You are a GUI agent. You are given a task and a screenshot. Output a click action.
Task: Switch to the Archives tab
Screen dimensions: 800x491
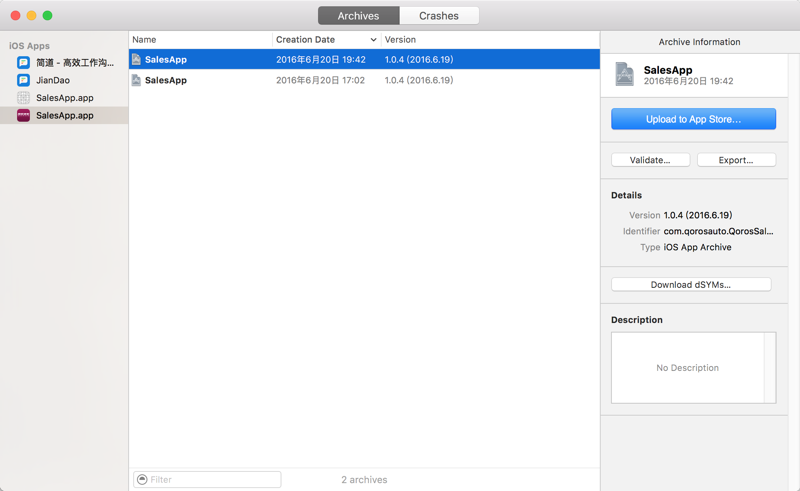click(358, 16)
